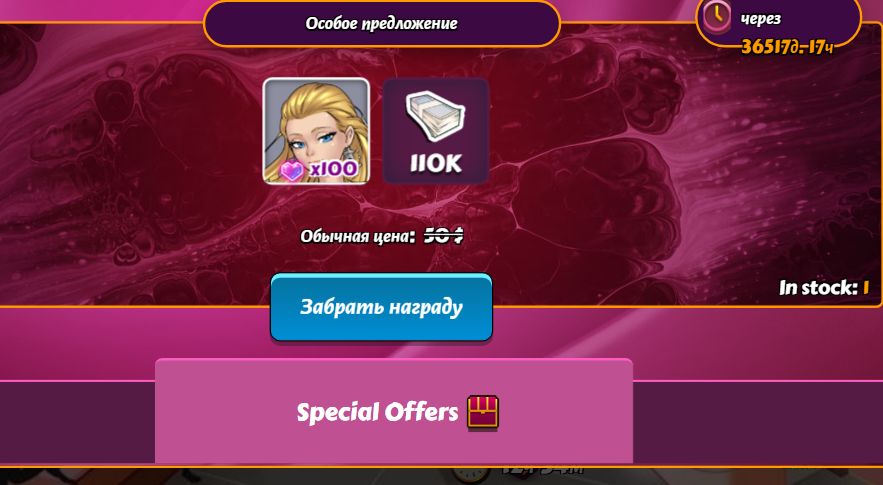Open the Special Offers tab

tap(394, 411)
